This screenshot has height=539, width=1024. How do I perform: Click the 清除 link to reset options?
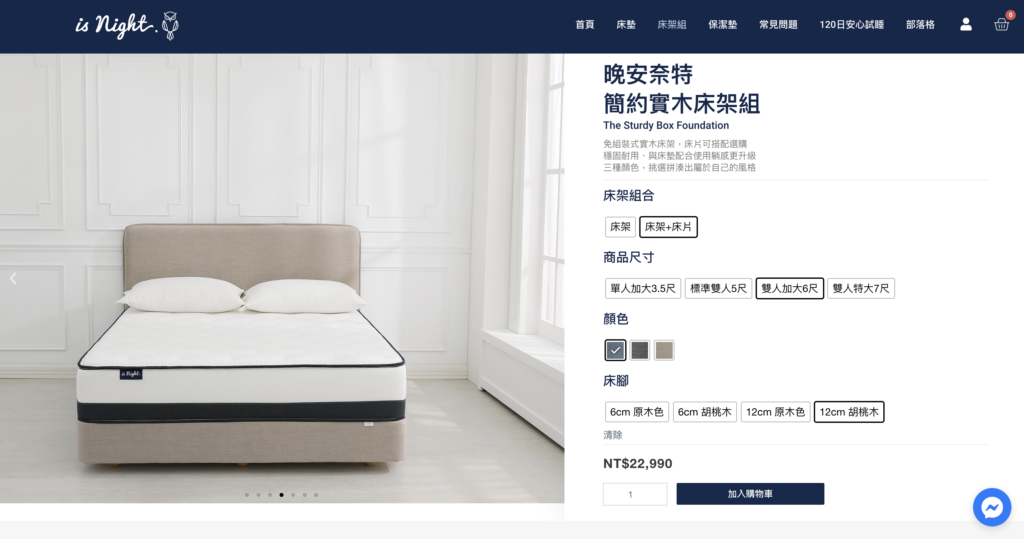[613, 435]
